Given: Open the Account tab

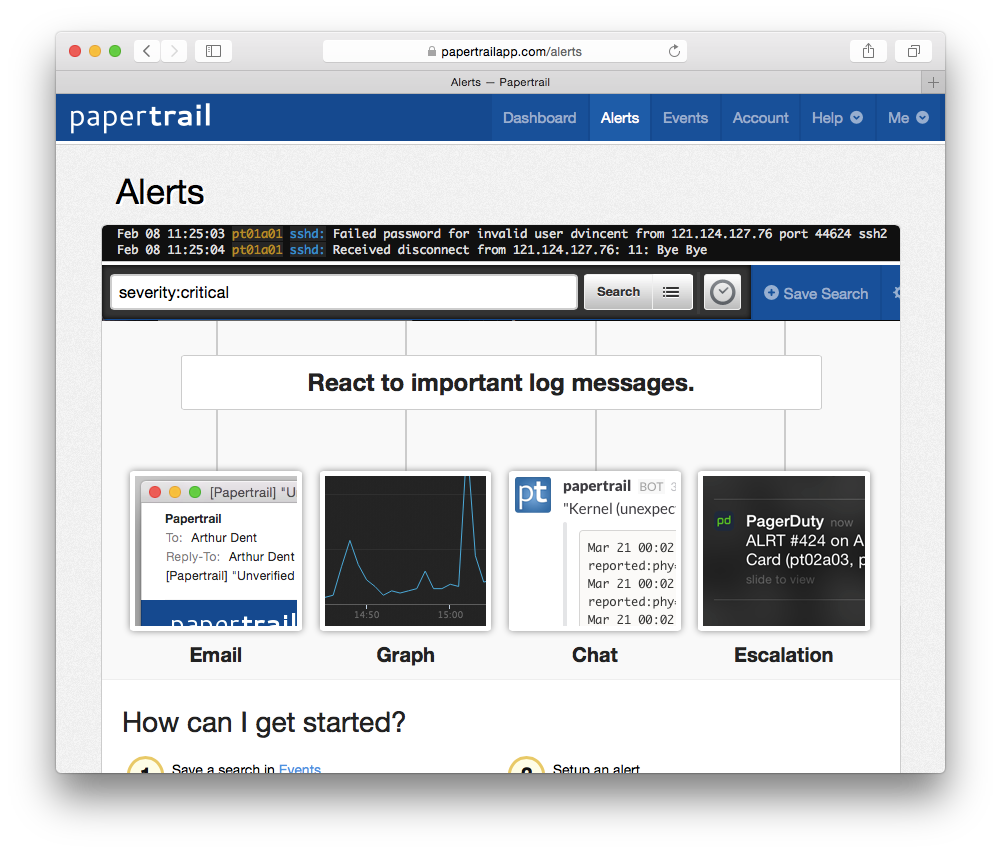Looking at the screenshot, I should point(760,118).
